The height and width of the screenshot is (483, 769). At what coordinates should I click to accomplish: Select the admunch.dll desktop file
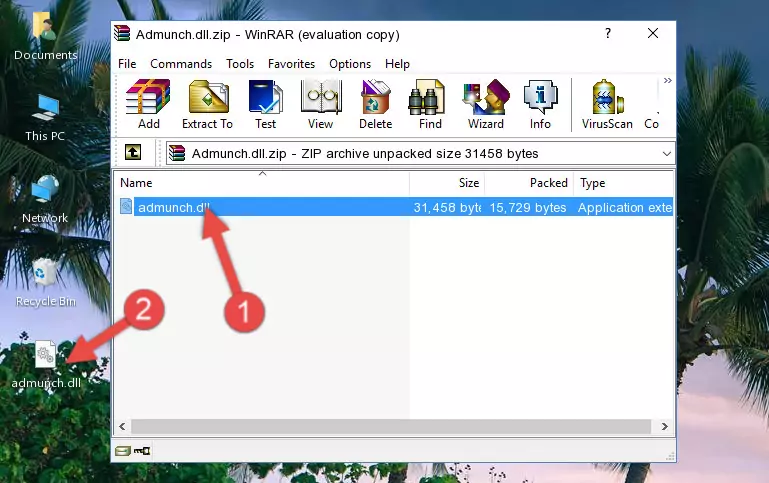point(45,365)
